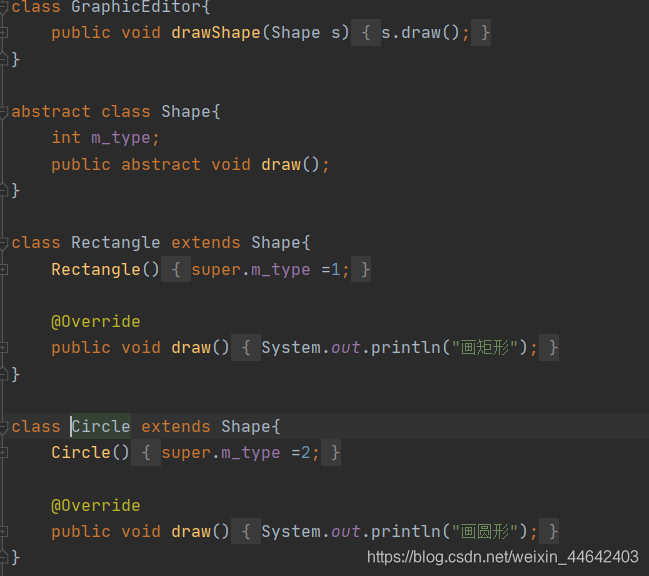Collapse the Rectangle class with its gutter marker

tap(3, 243)
